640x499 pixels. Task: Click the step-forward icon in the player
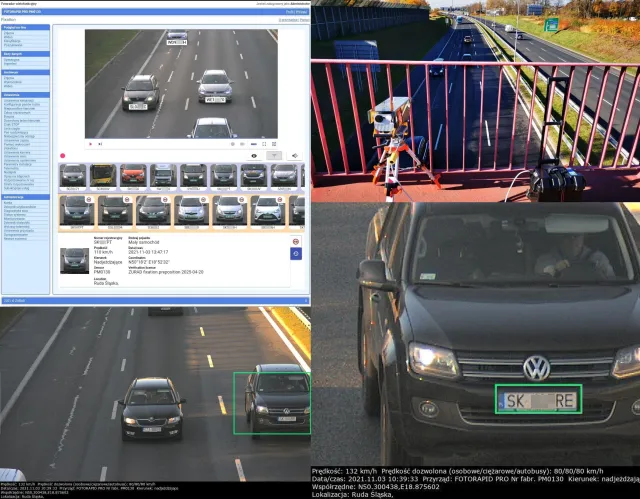click(x=100, y=144)
